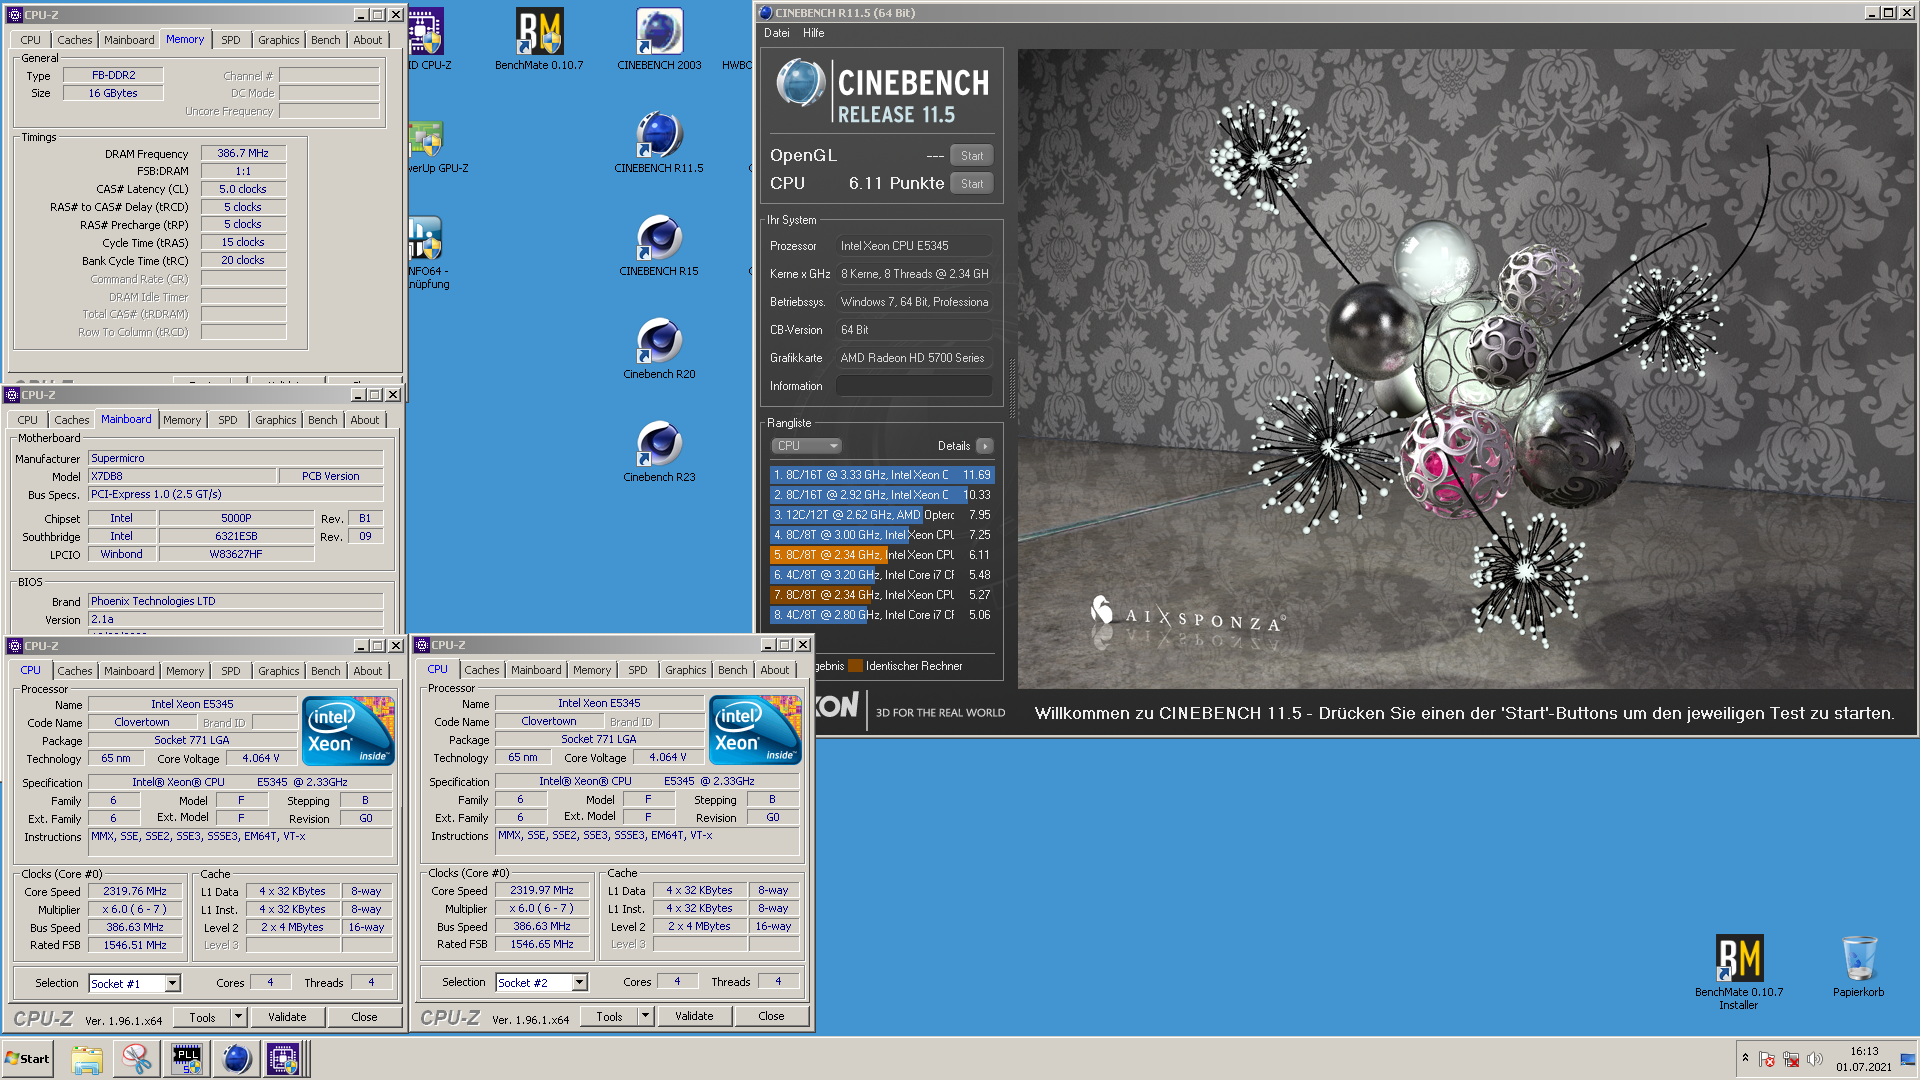
Task: Click the 3D render preview image
Action: click(x=1465, y=368)
